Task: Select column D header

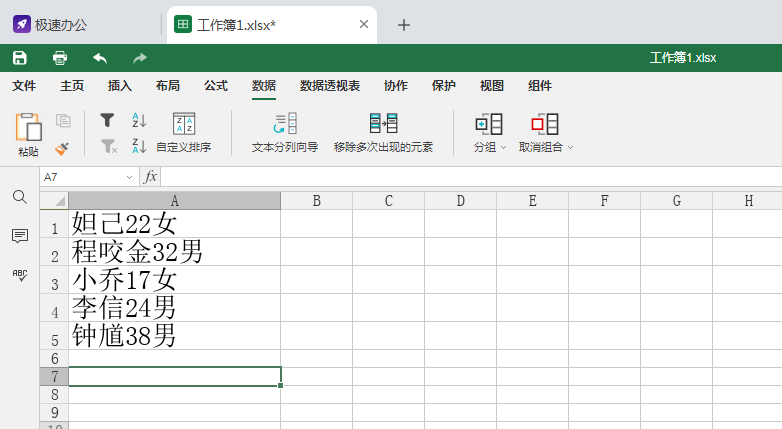Action: coord(460,201)
